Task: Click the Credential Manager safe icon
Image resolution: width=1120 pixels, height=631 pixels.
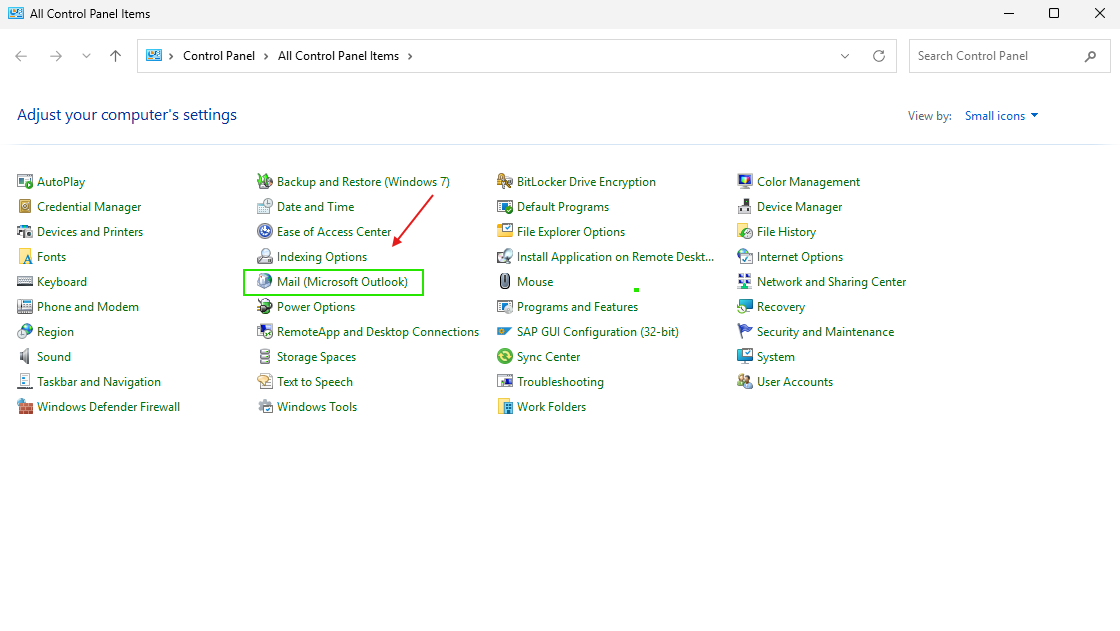Action: (25, 207)
